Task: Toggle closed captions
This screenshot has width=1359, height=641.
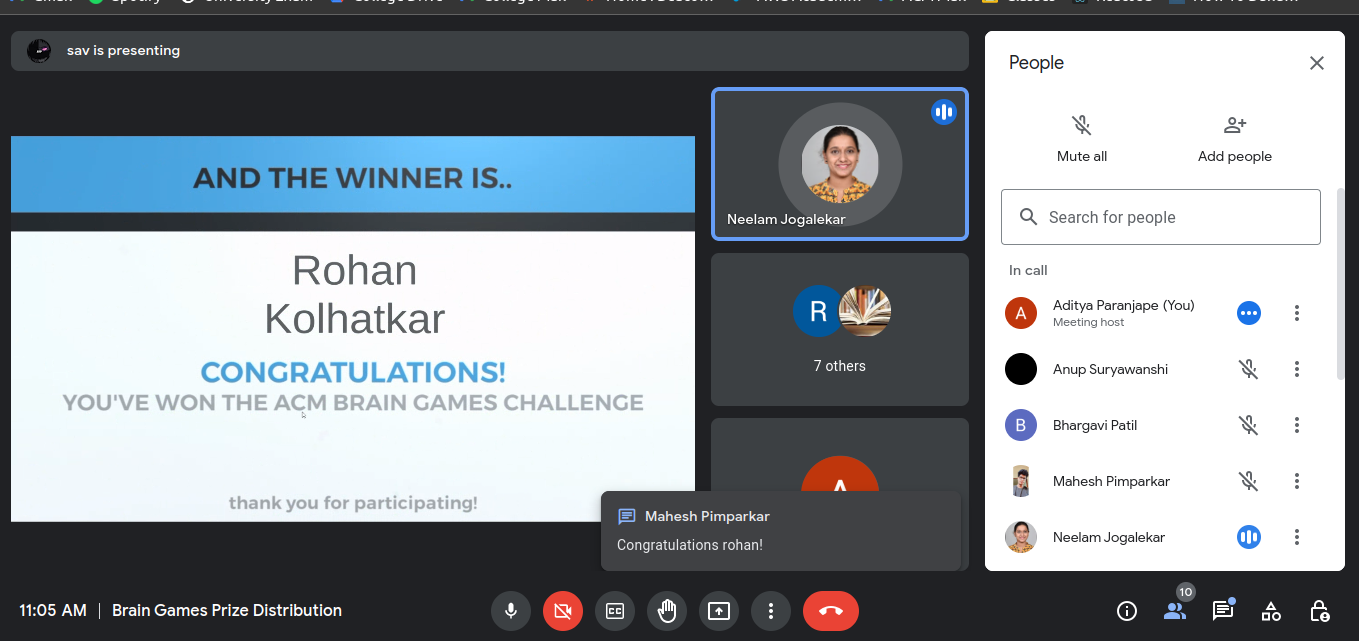Action: tap(615, 611)
